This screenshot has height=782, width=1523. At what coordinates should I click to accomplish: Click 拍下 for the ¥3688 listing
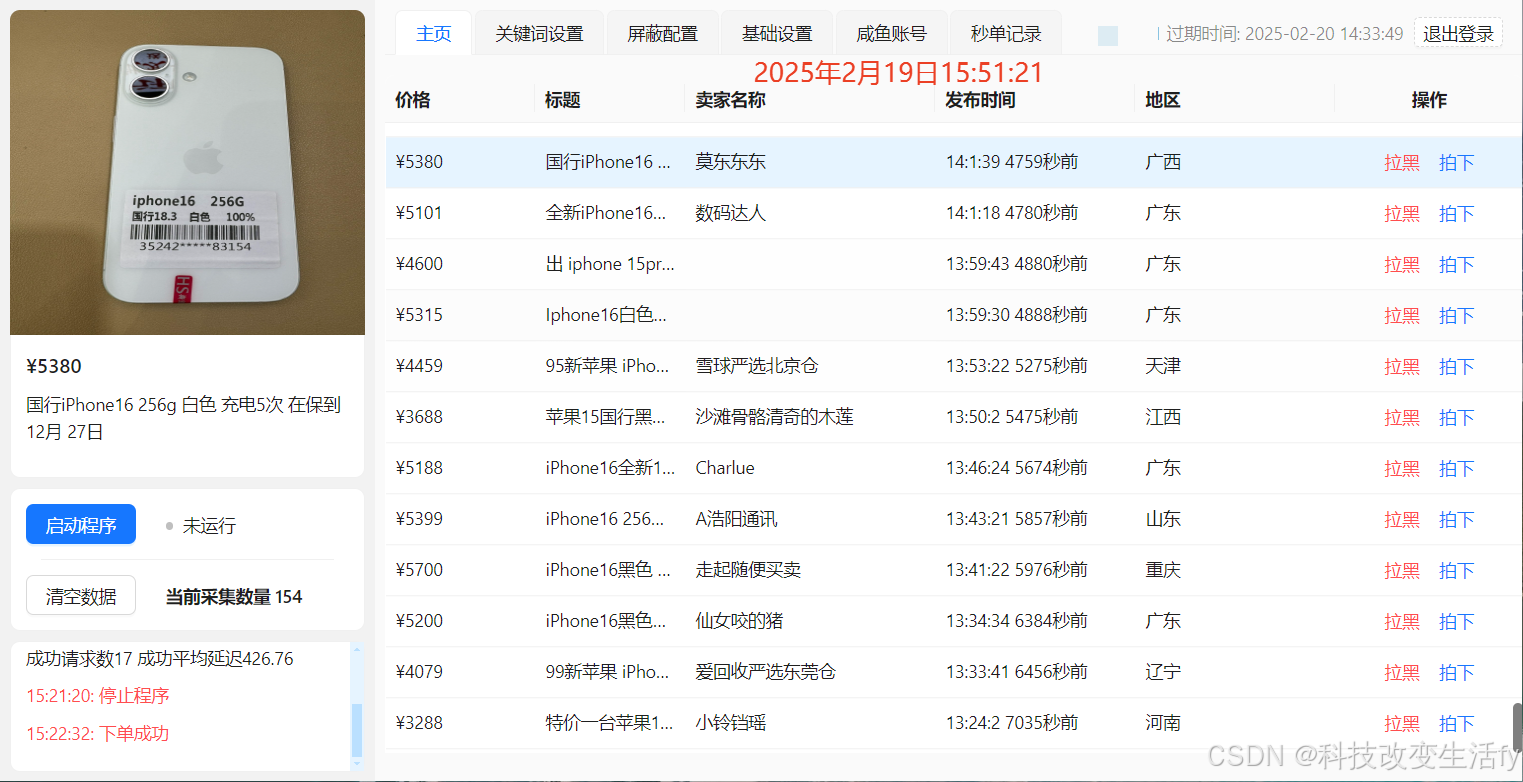point(1457,417)
